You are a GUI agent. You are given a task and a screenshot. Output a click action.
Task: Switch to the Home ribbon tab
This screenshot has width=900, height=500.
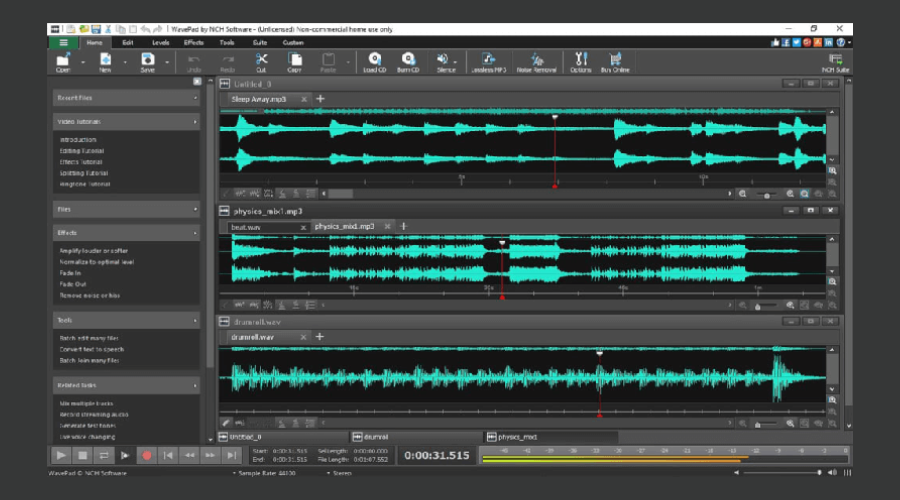pos(94,42)
